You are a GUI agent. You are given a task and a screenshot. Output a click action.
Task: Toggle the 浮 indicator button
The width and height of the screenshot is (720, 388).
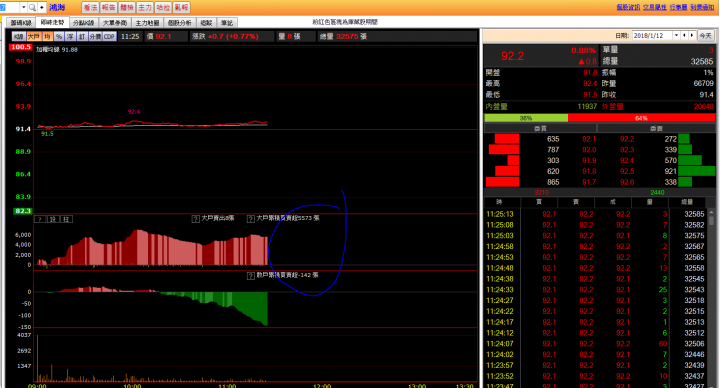tap(70, 36)
